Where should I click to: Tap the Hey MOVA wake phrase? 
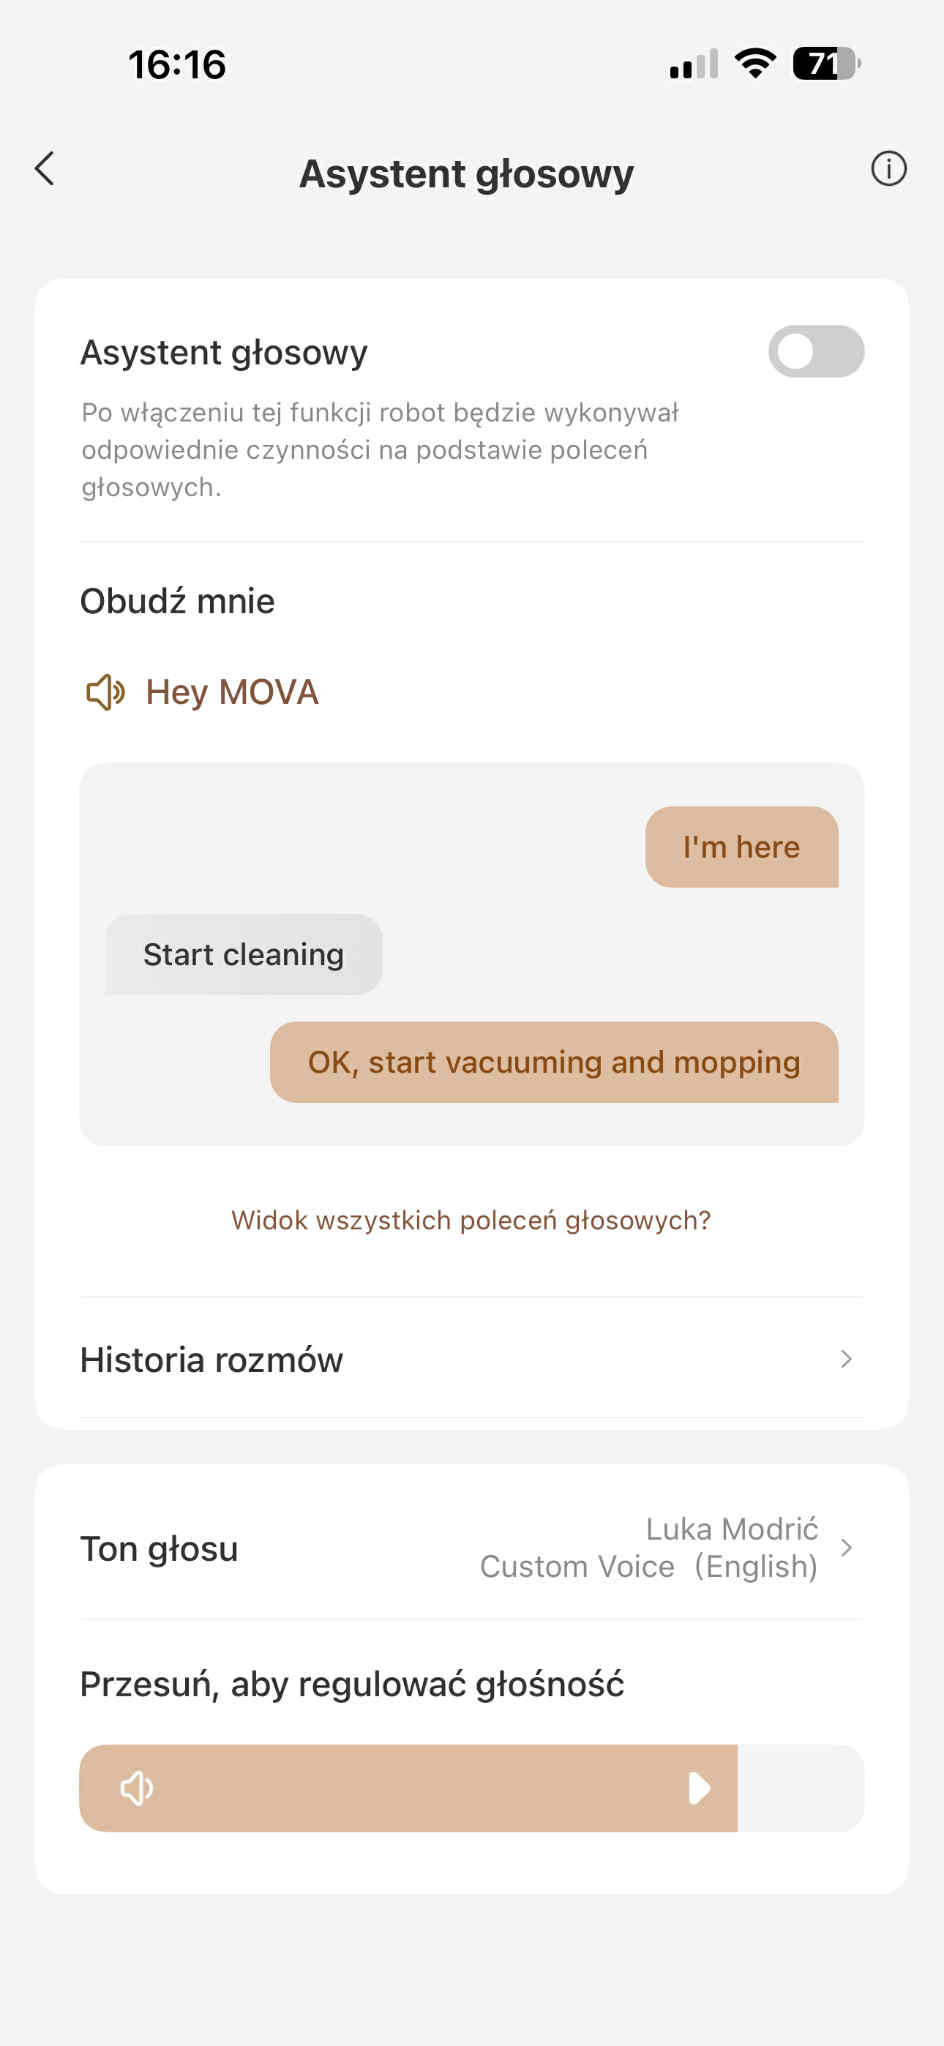232,692
